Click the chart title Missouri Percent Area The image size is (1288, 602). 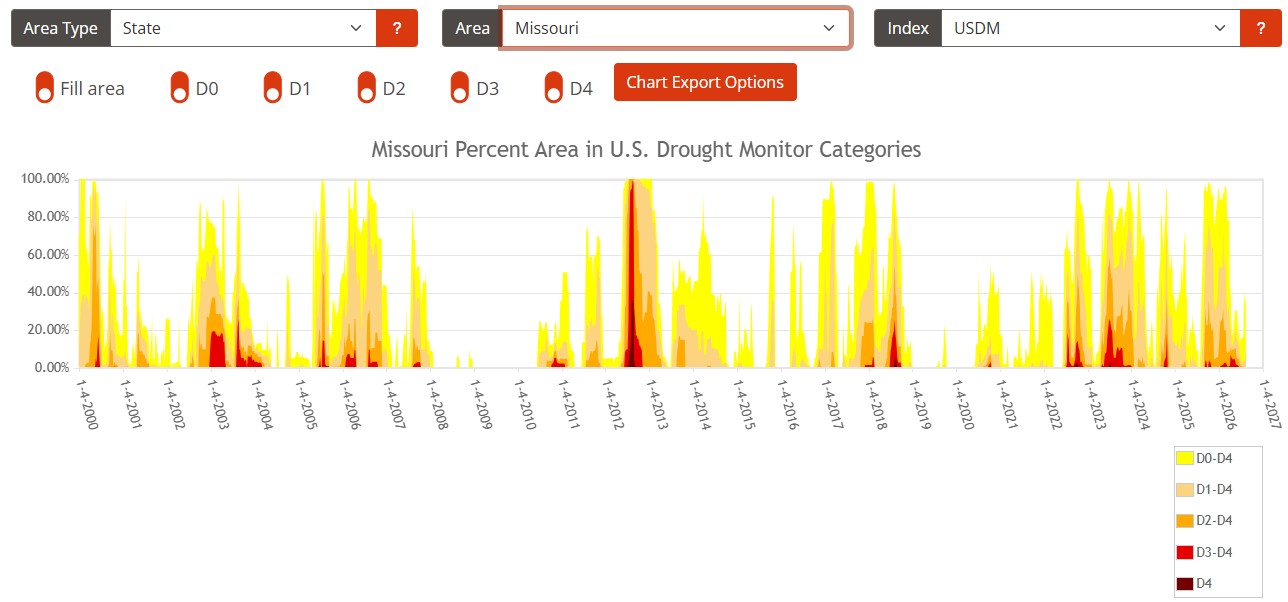click(x=646, y=150)
